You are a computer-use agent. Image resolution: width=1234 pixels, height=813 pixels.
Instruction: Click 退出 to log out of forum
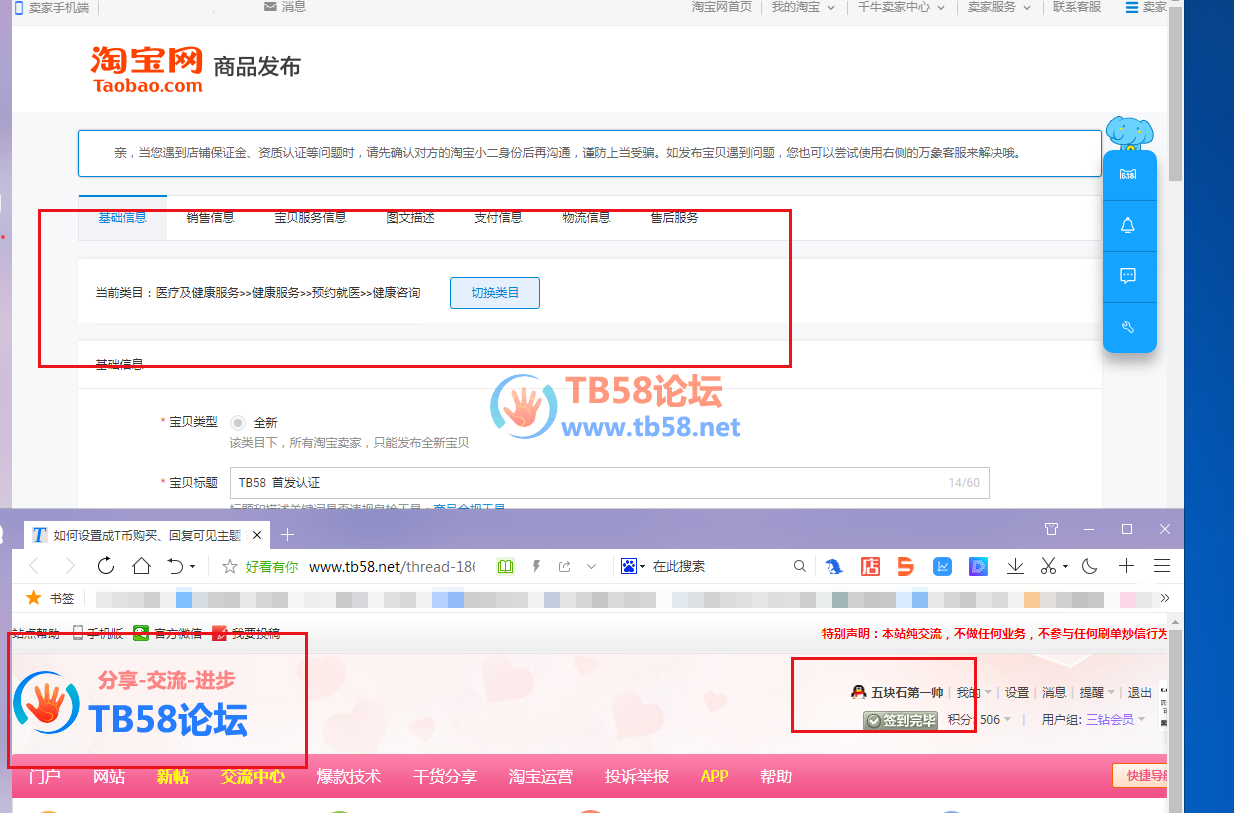[1140, 692]
